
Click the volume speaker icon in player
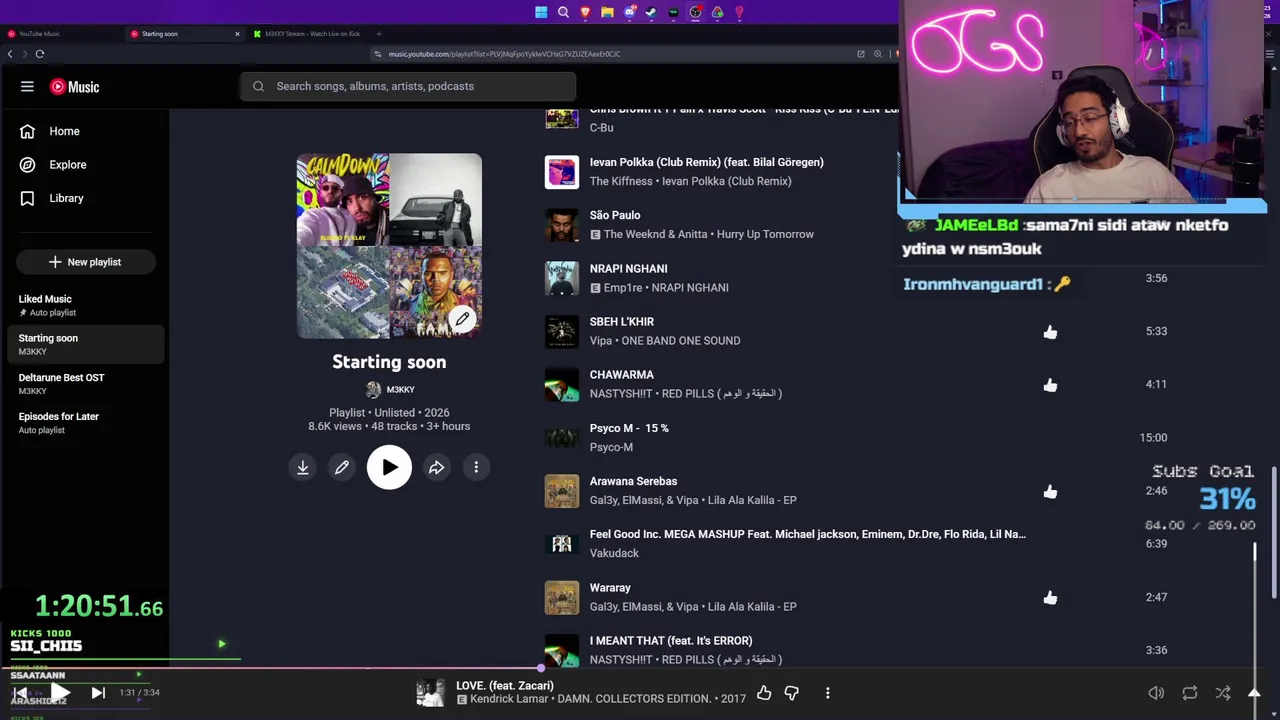pos(1156,692)
